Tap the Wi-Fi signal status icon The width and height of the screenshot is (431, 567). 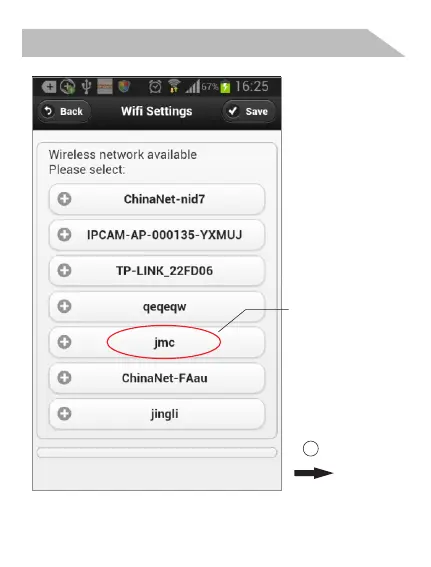[174, 87]
